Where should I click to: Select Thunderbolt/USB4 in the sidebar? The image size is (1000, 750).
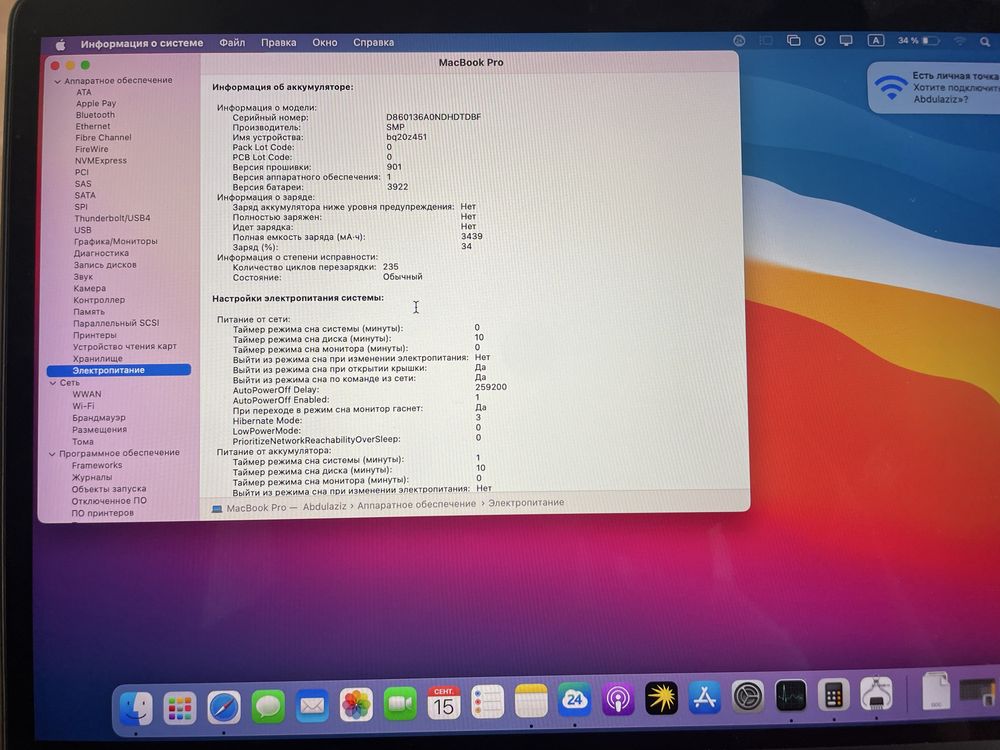click(x=112, y=218)
